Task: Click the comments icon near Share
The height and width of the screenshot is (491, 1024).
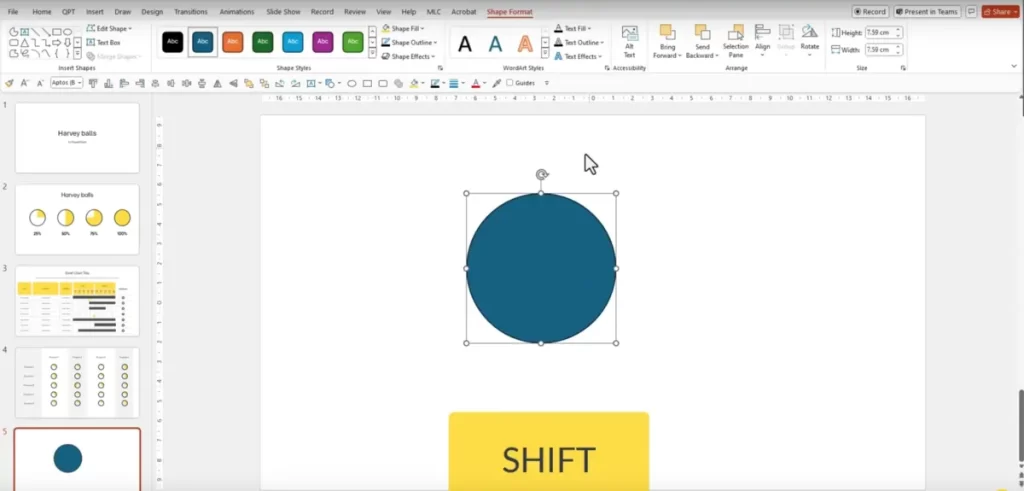Action: pyautogui.click(x=971, y=12)
